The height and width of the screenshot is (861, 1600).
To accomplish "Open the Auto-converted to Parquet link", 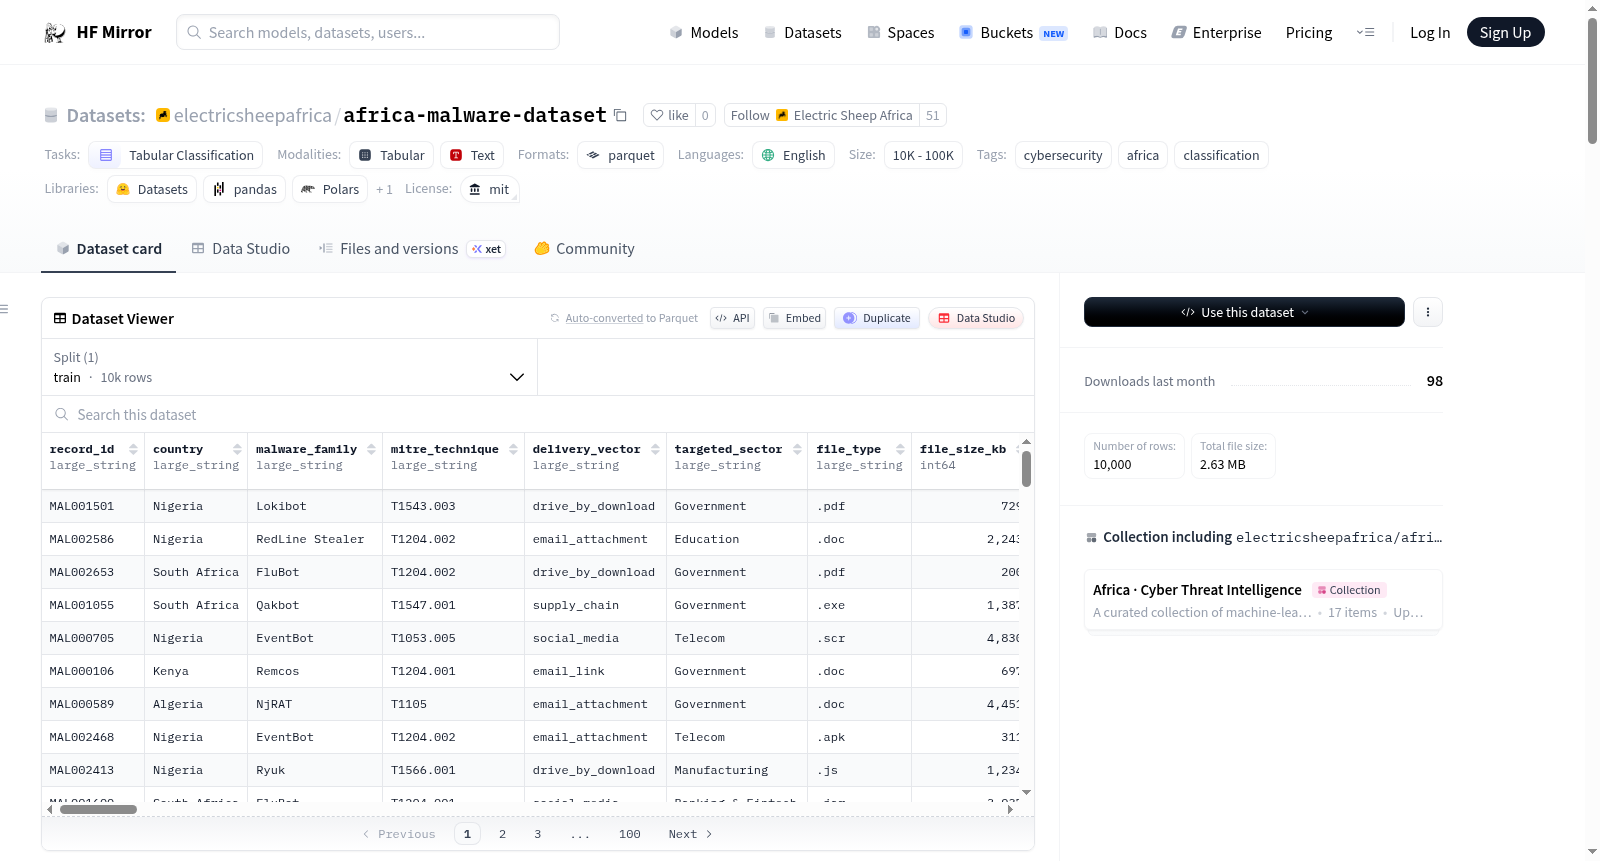I will 604,318.
